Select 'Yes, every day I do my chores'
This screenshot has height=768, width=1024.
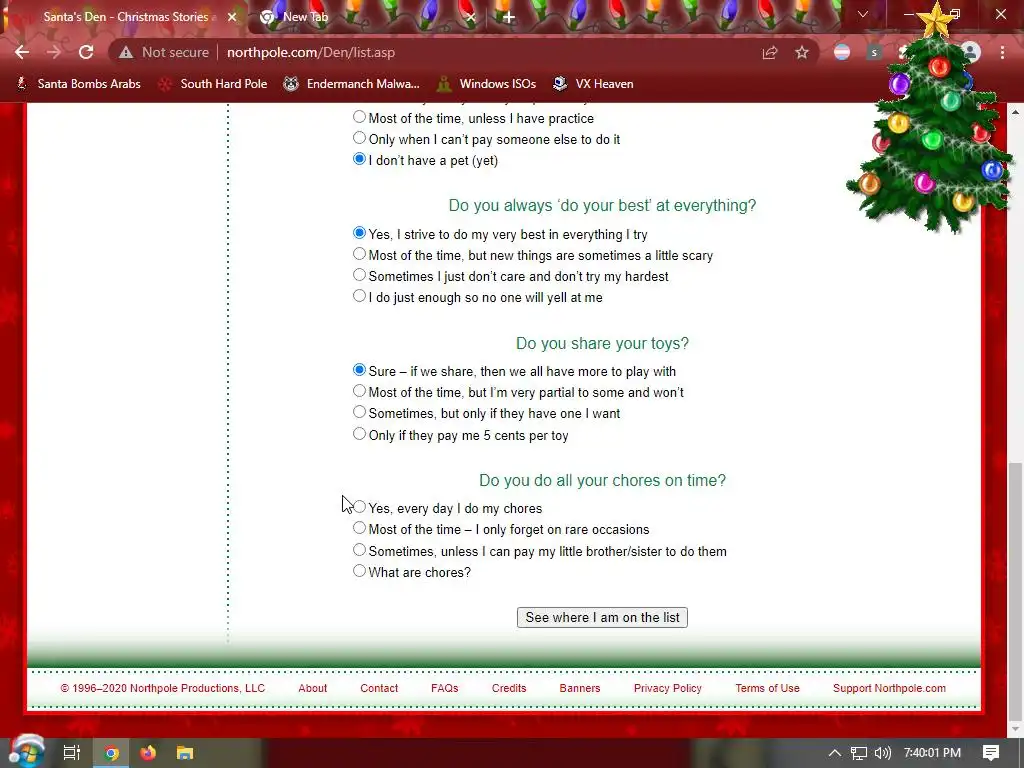[x=359, y=507]
